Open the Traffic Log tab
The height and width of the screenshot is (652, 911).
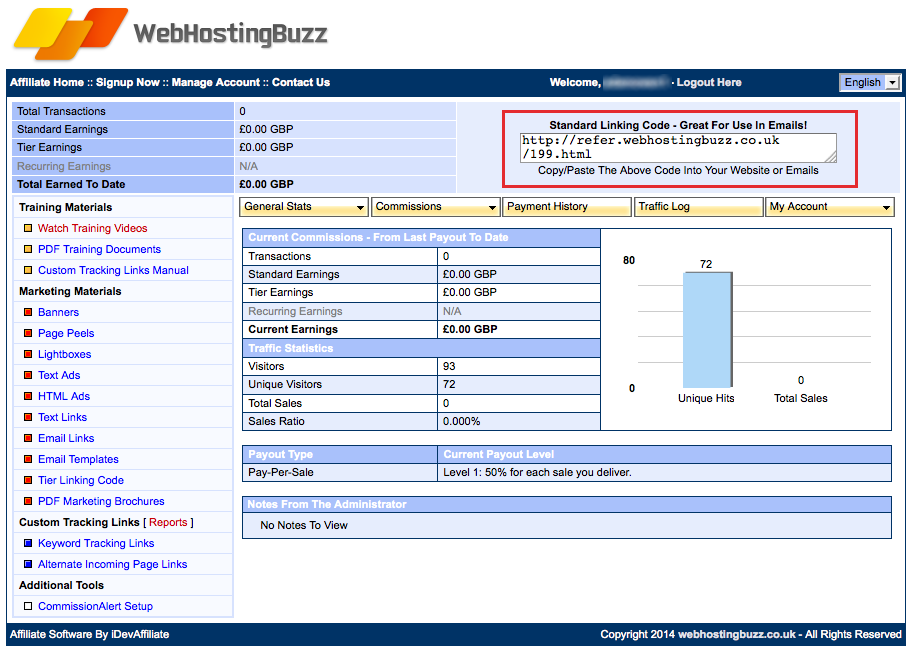[698, 207]
